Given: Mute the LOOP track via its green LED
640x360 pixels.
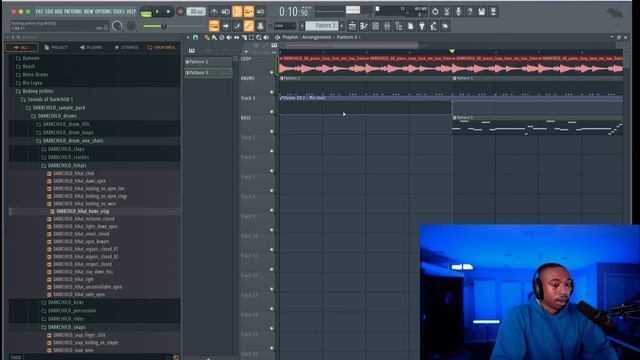Looking at the screenshot, I should pos(272,72).
